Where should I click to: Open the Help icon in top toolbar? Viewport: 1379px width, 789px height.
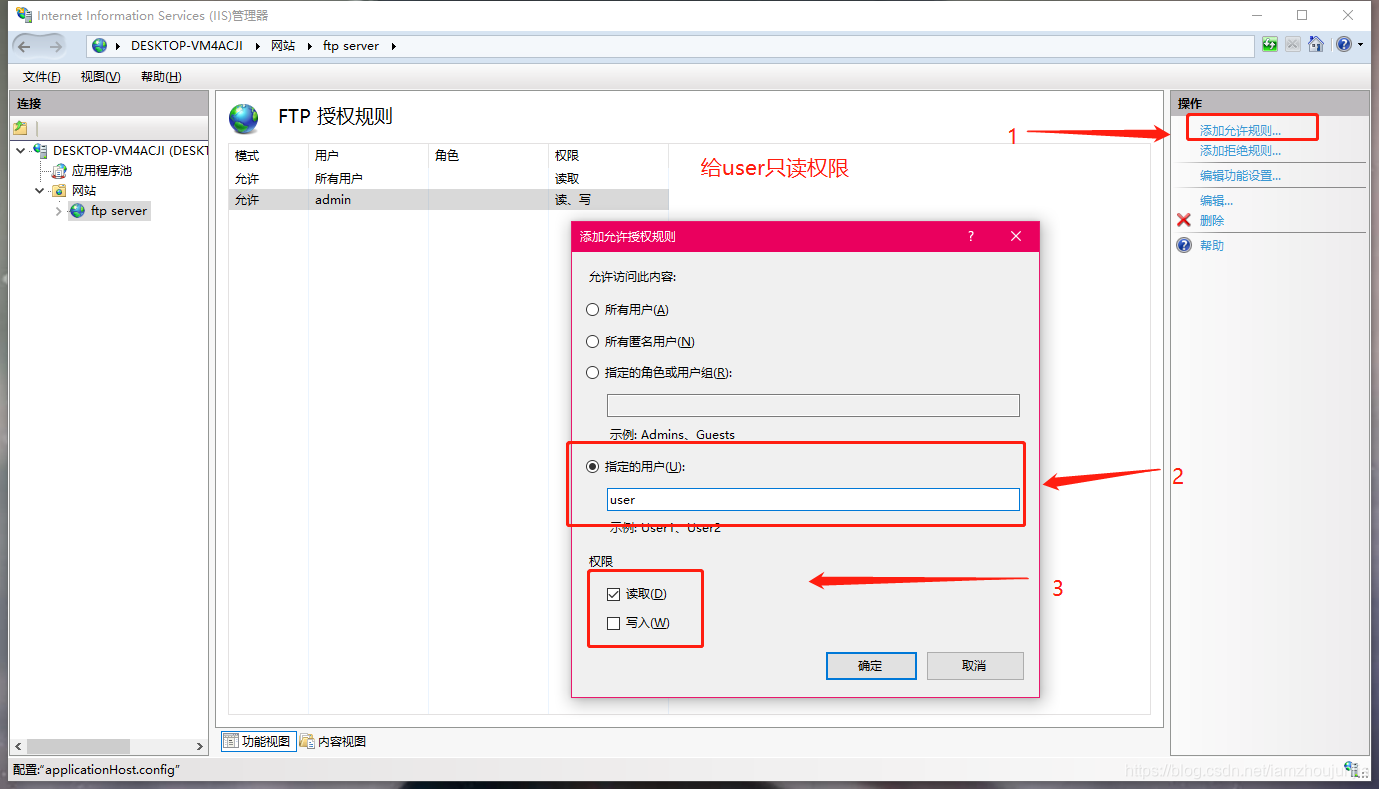(1344, 45)
